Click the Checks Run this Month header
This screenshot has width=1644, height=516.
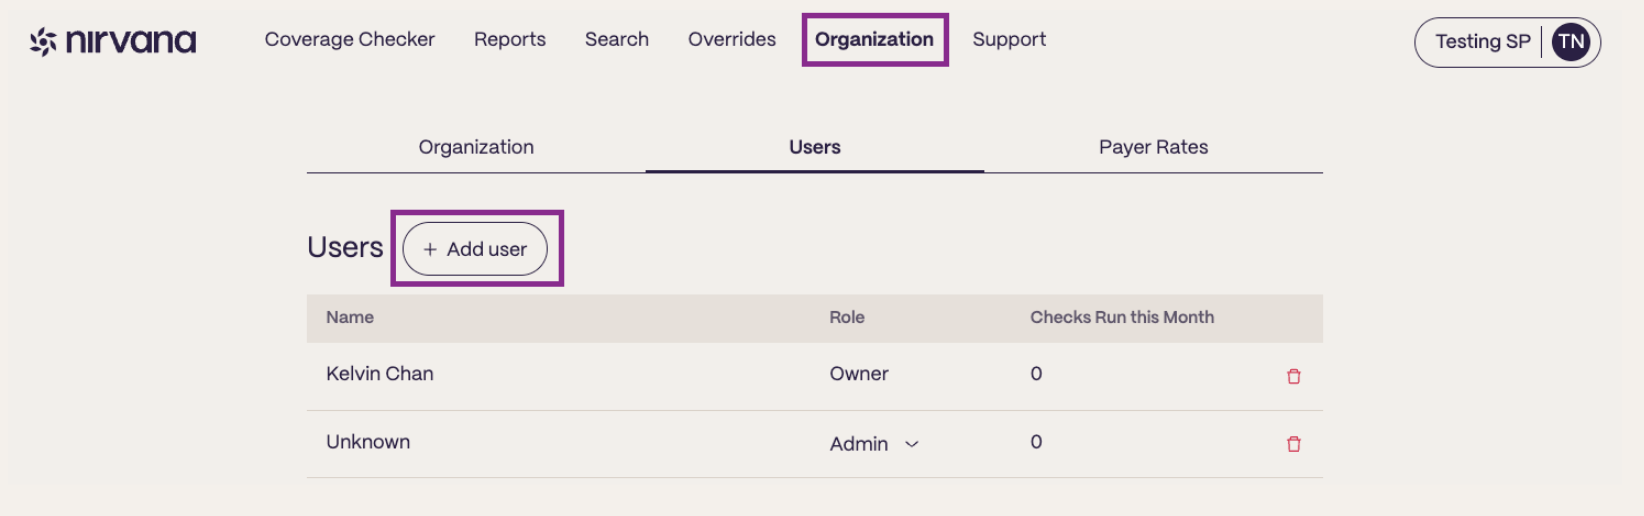(1122, 317)
